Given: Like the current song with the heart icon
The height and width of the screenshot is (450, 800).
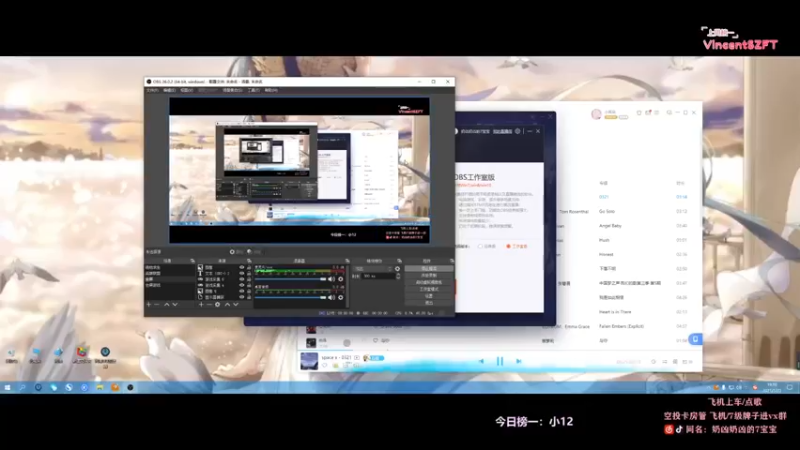Looking at the screenshot, I should [324, 366].
